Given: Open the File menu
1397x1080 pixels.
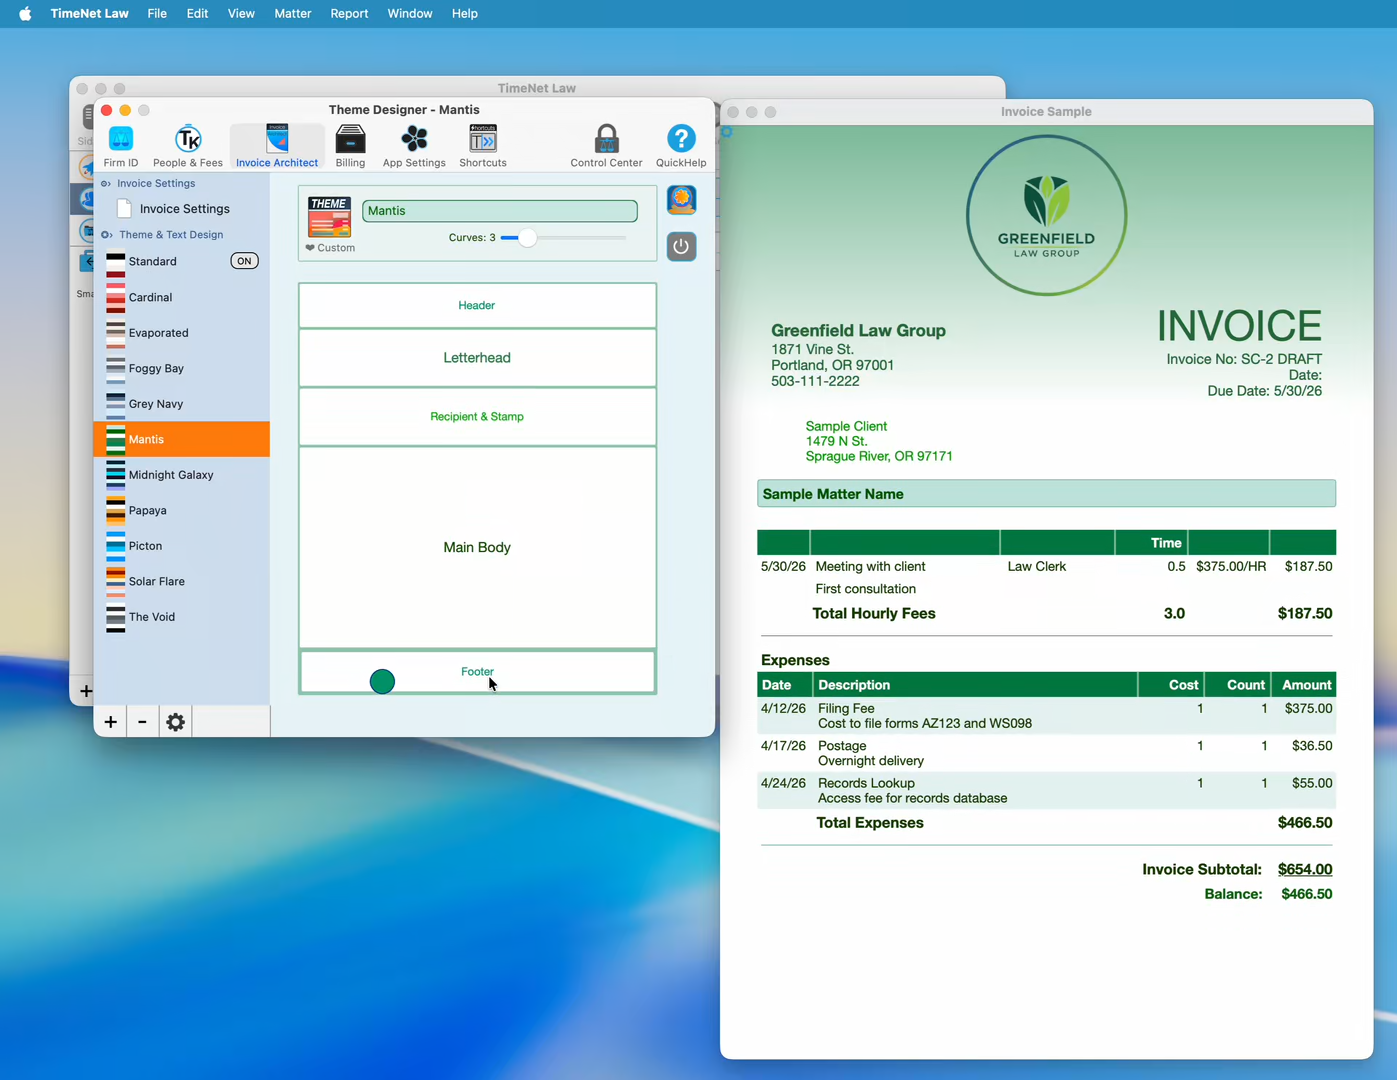Looking at the screenshot, I should pos(157,14).
